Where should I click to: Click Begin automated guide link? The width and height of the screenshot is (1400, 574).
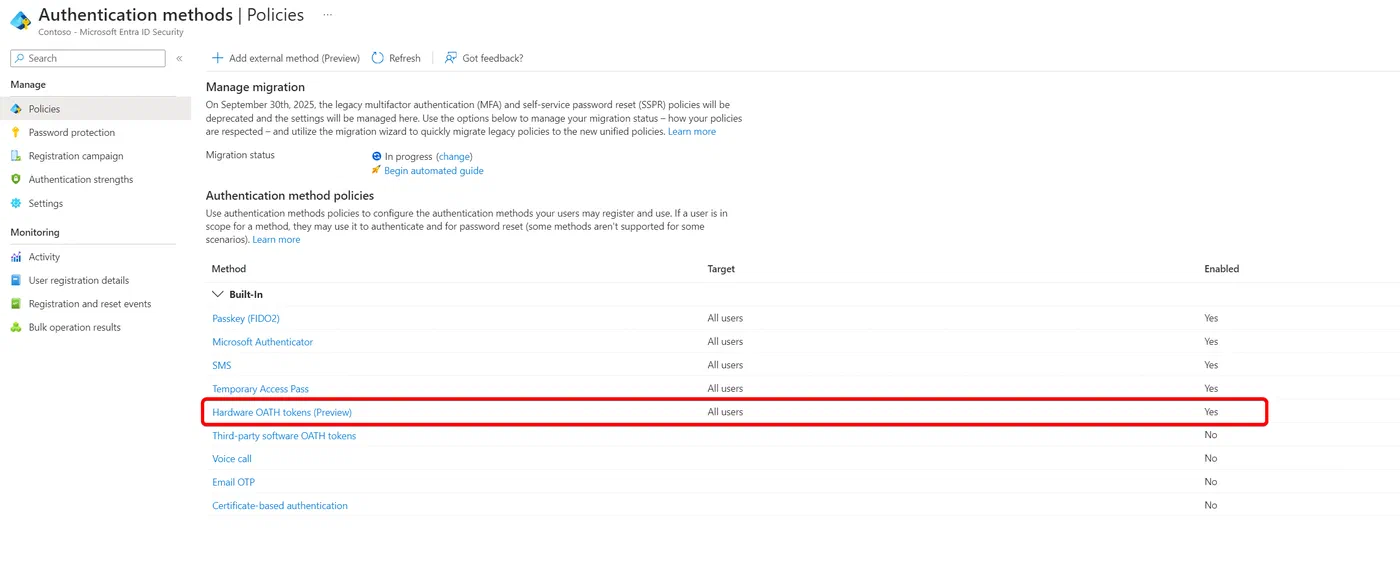[x=434, y=171]
